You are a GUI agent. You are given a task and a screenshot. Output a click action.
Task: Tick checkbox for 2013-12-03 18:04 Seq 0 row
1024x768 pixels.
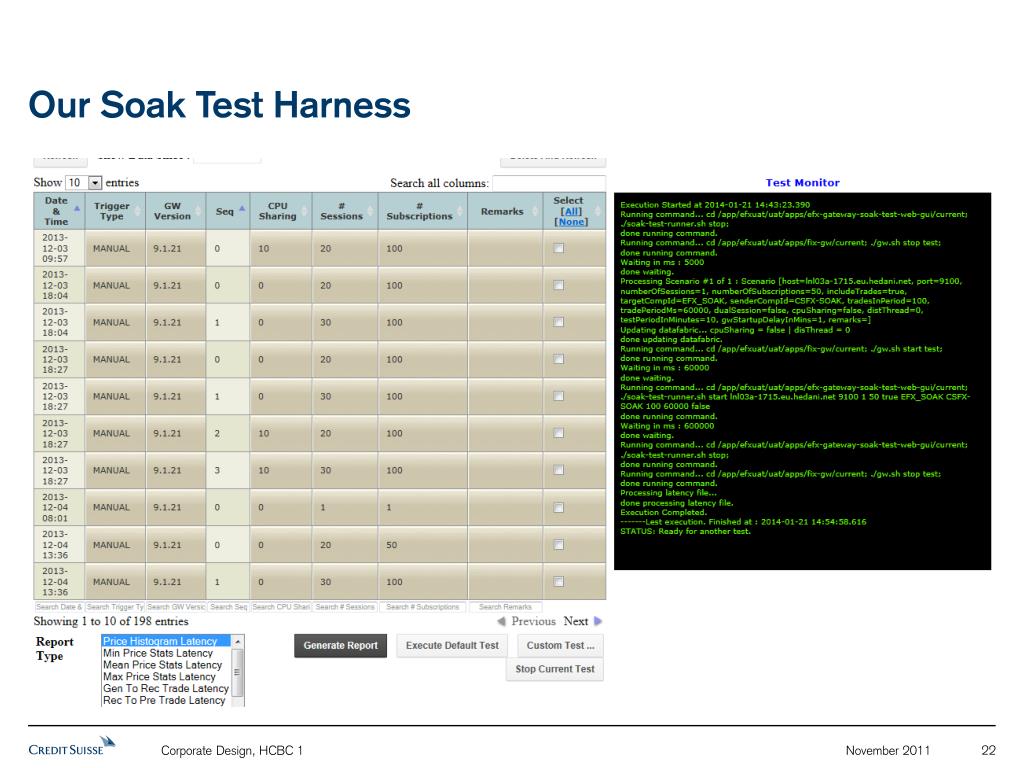point(558,285)
